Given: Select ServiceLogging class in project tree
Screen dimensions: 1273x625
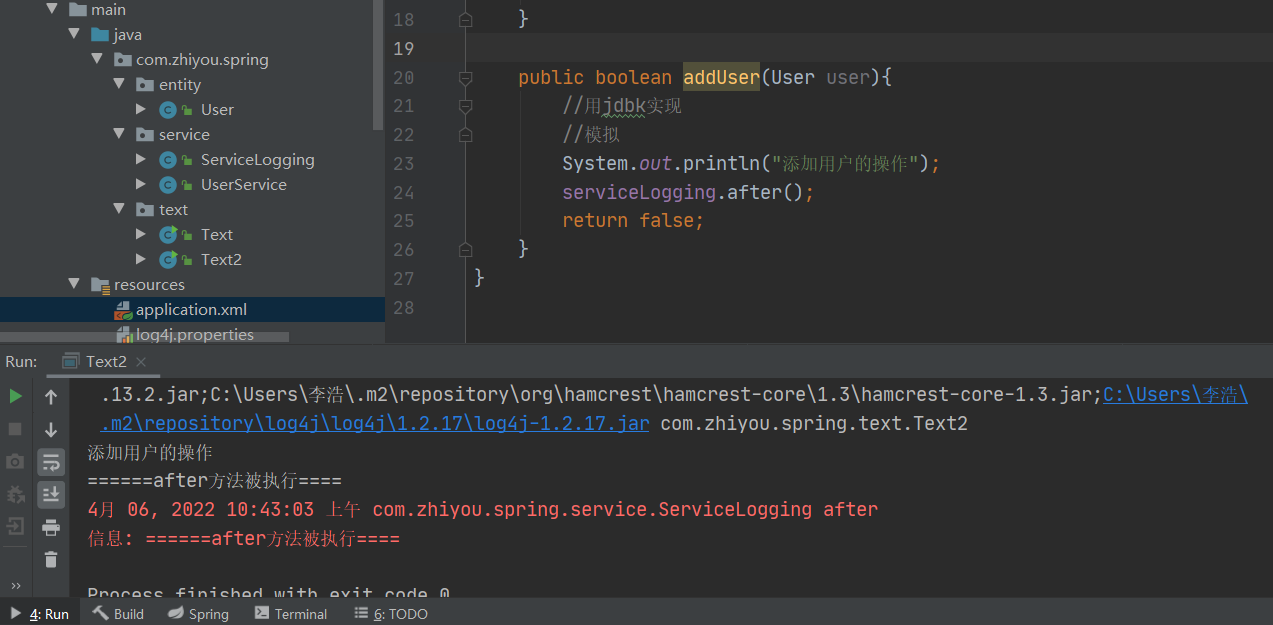Looking at the screenshot, I should pos(257,159).
